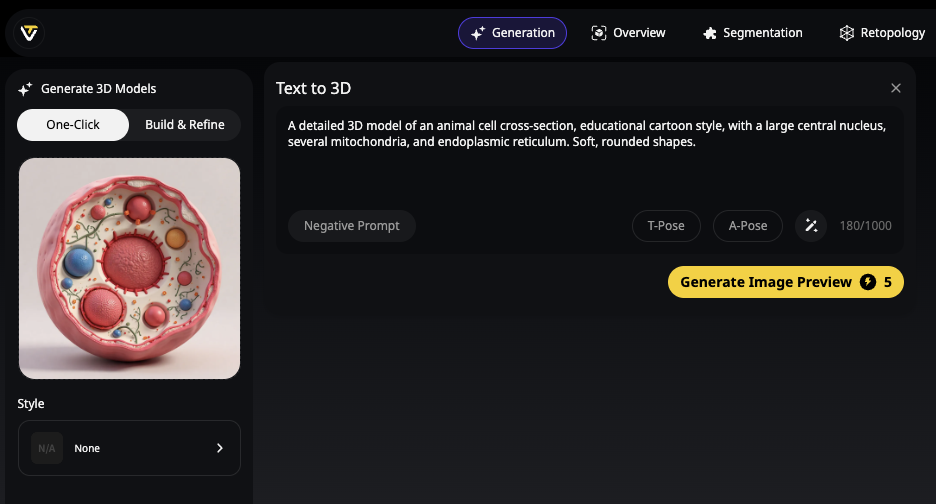Close the Text to 3D panel

pyautogui.click(x=895, y=88)
